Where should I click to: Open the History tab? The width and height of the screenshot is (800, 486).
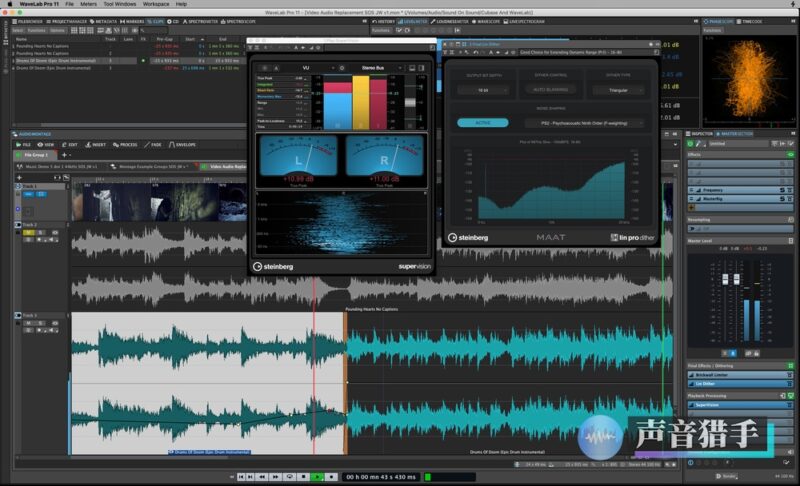[384, 21]
